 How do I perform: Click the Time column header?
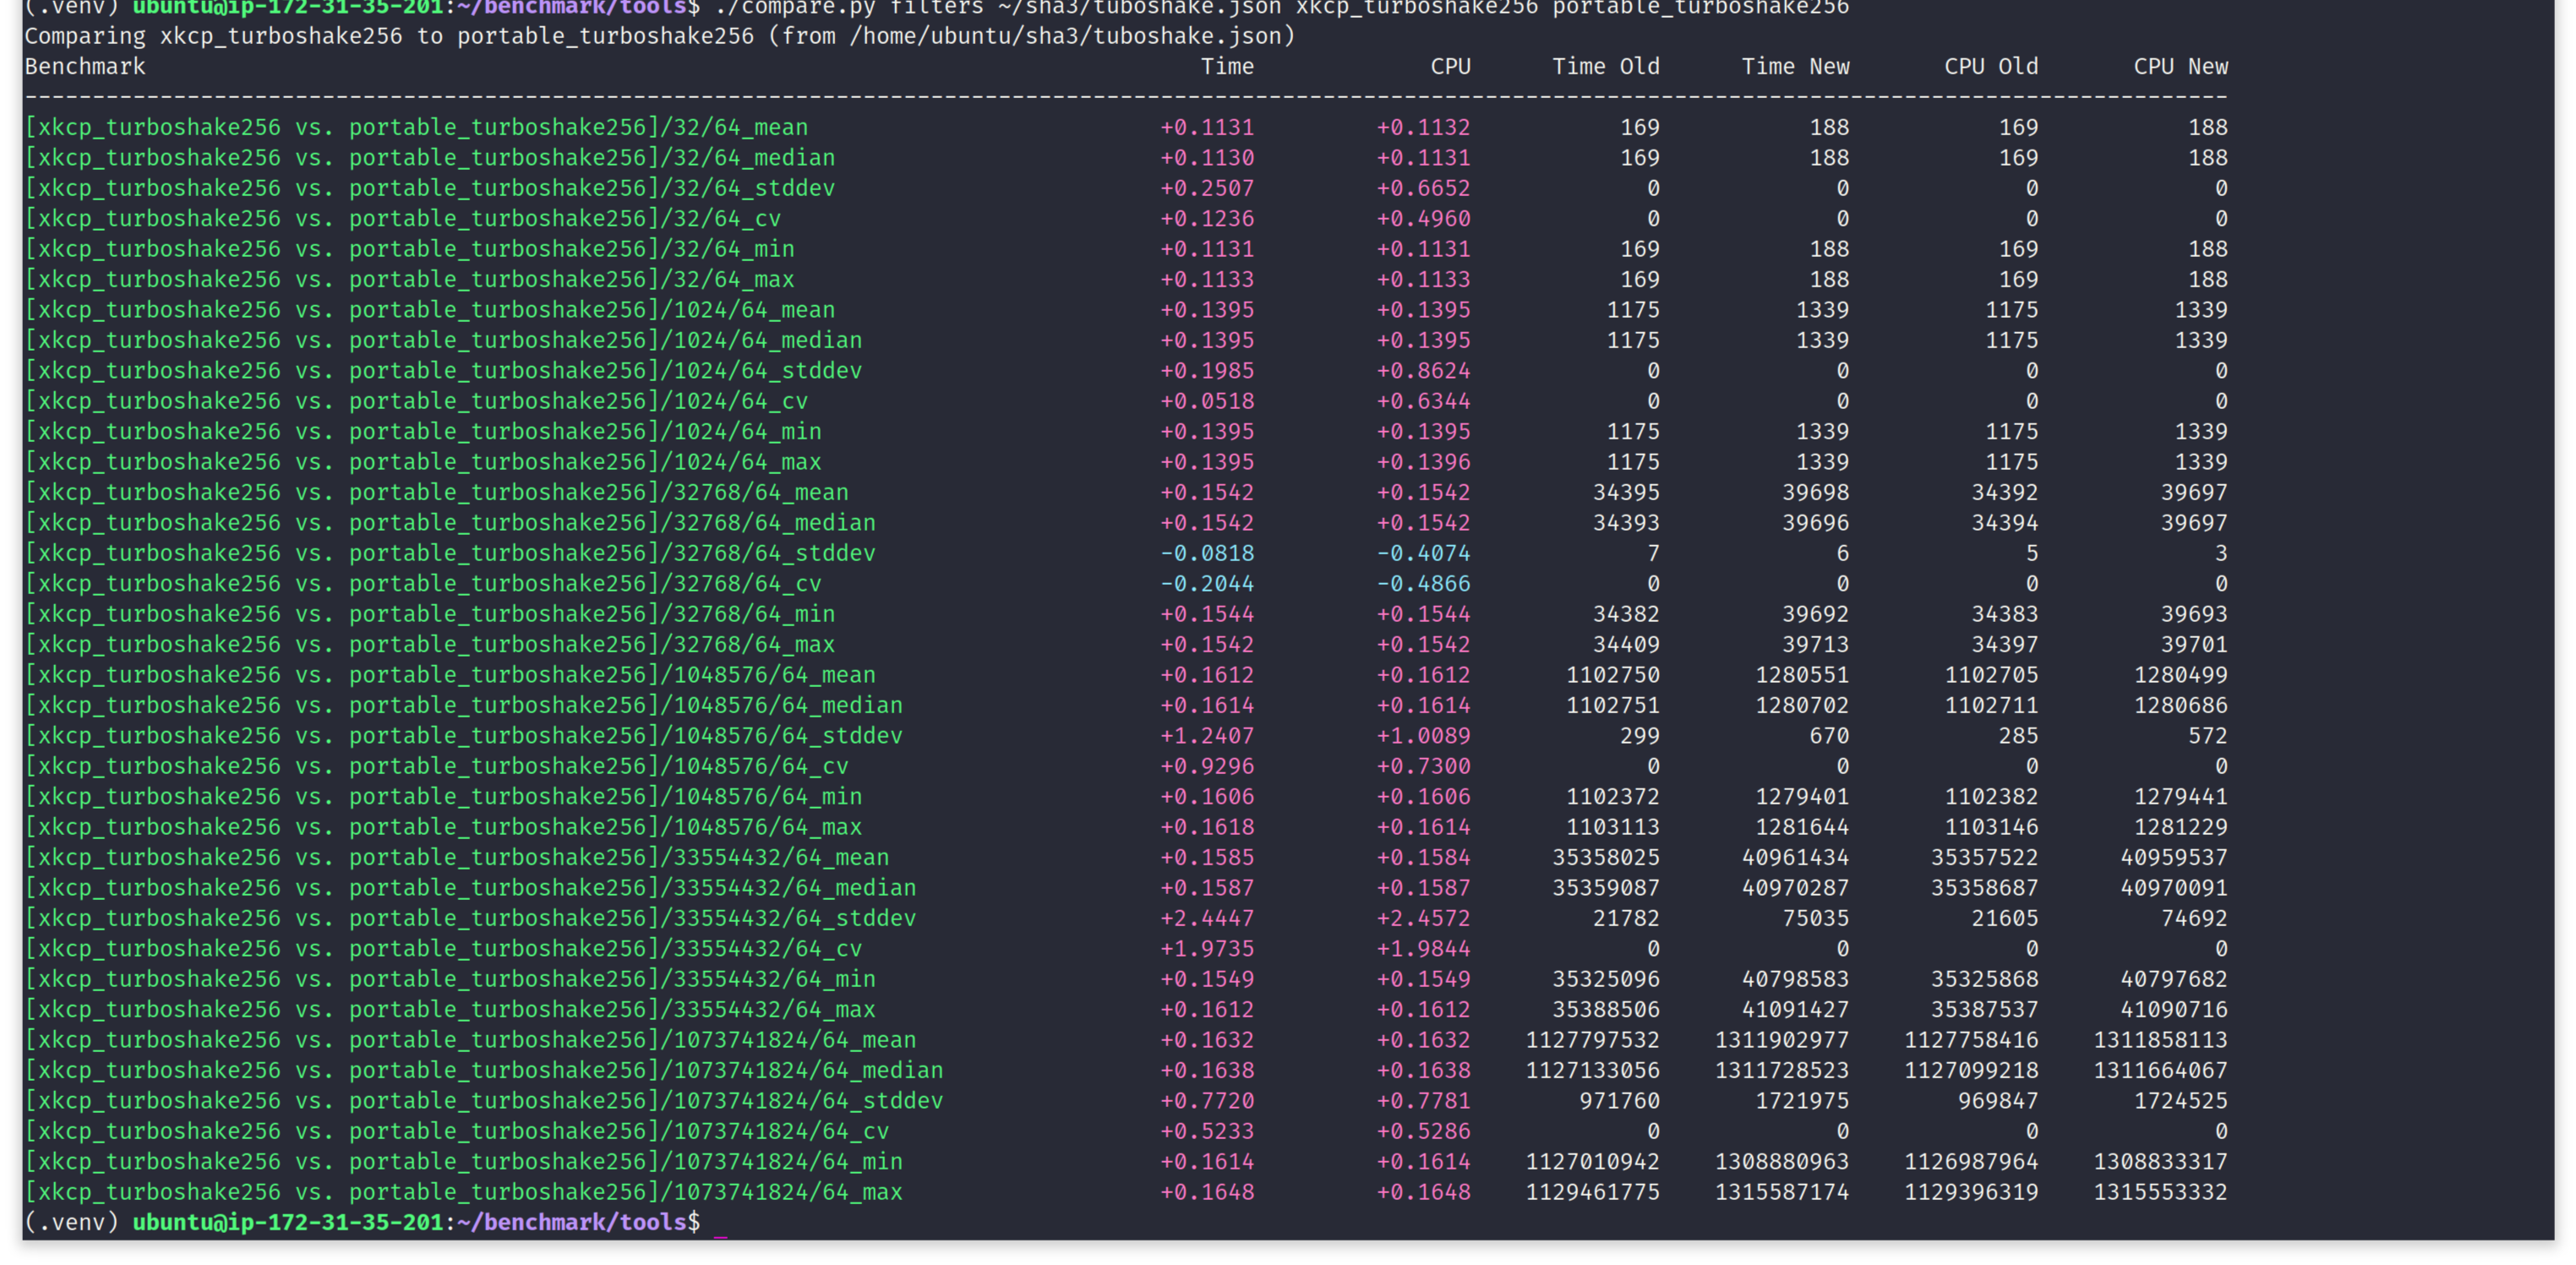click(x=1226, y=67)
